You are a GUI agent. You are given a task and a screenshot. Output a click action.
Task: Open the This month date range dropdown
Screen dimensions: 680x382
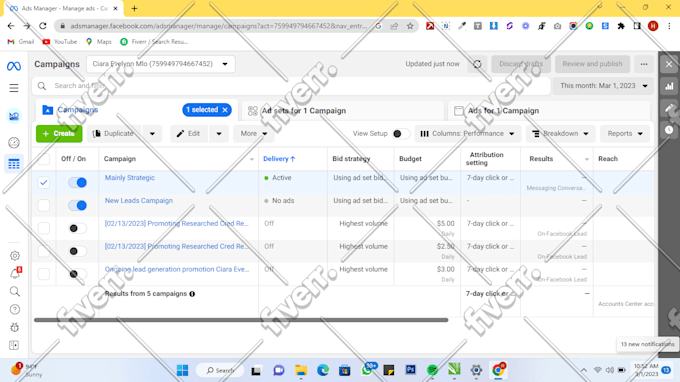point(603,86)
